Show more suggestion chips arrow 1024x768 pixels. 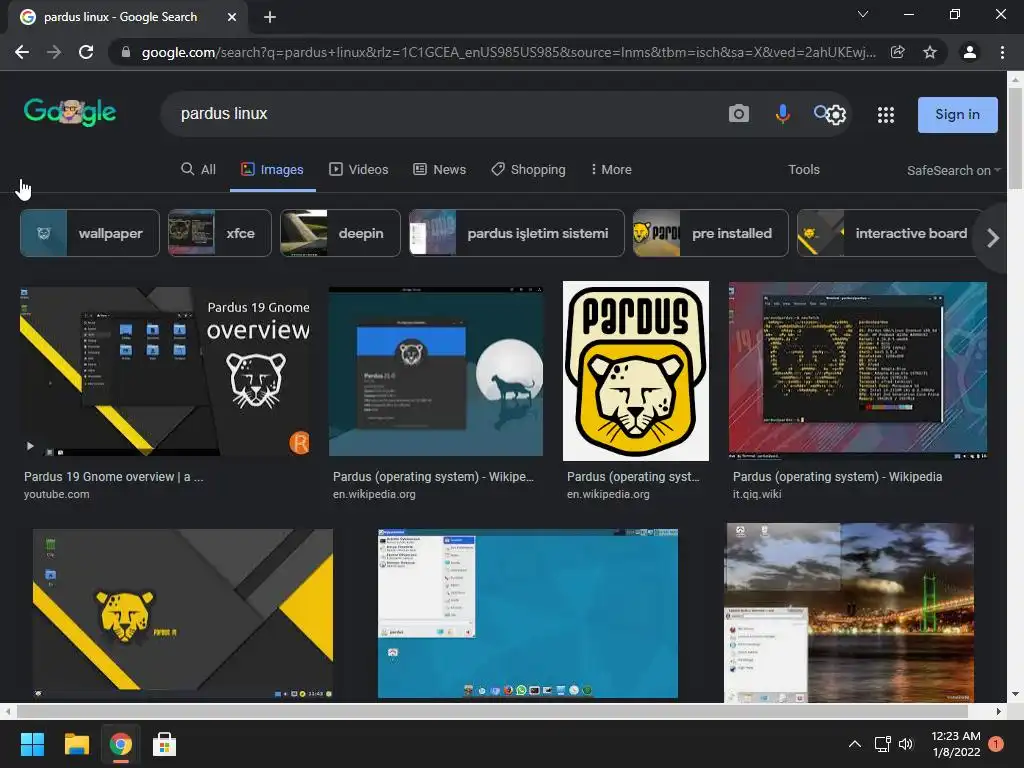(x=993, y=238)
